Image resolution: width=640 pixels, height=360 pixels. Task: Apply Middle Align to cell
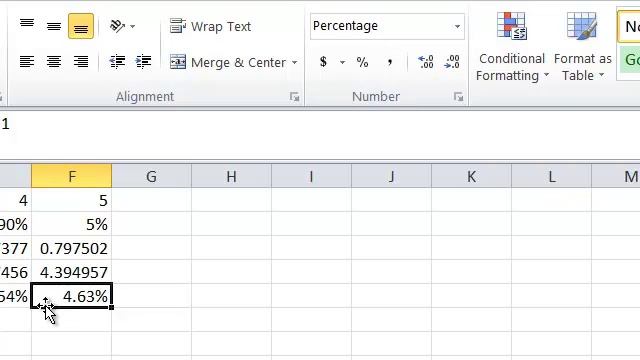pyautogui.click(x=54, y=26)
